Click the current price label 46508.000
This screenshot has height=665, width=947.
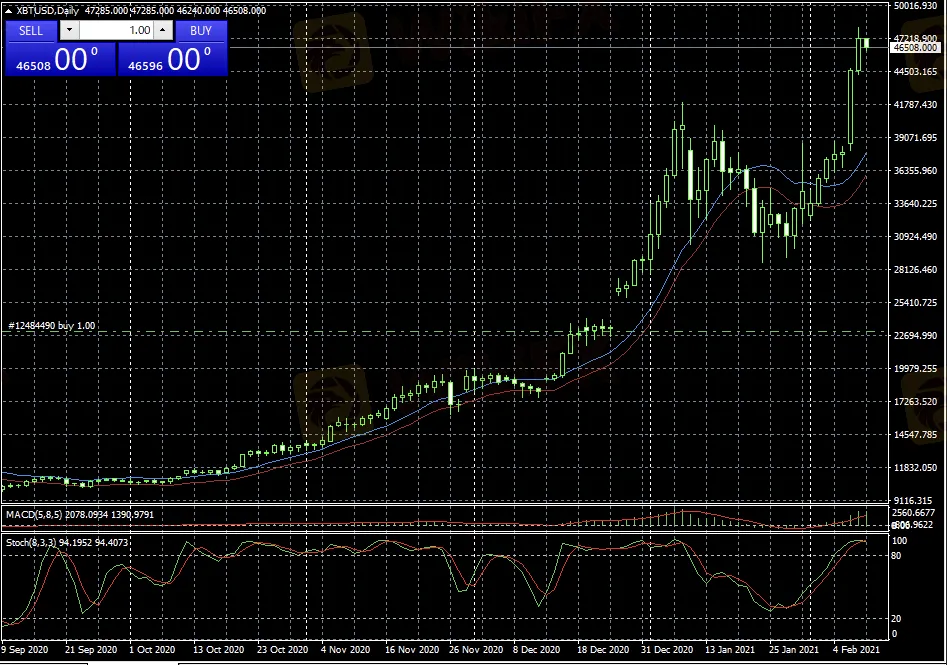[x=915, y=48]
